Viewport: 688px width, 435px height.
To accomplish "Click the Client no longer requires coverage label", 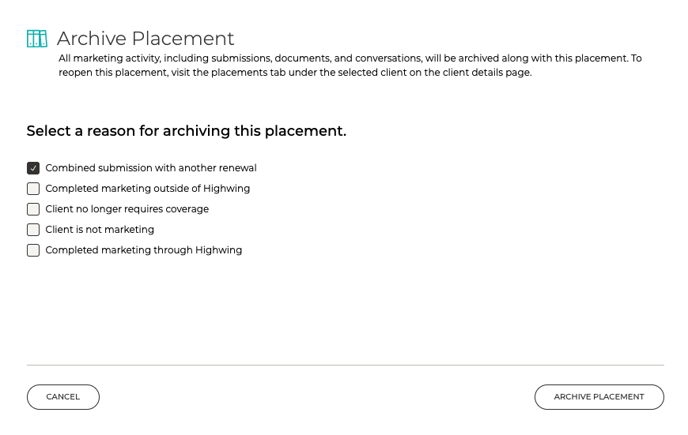I will coord(127,209).
